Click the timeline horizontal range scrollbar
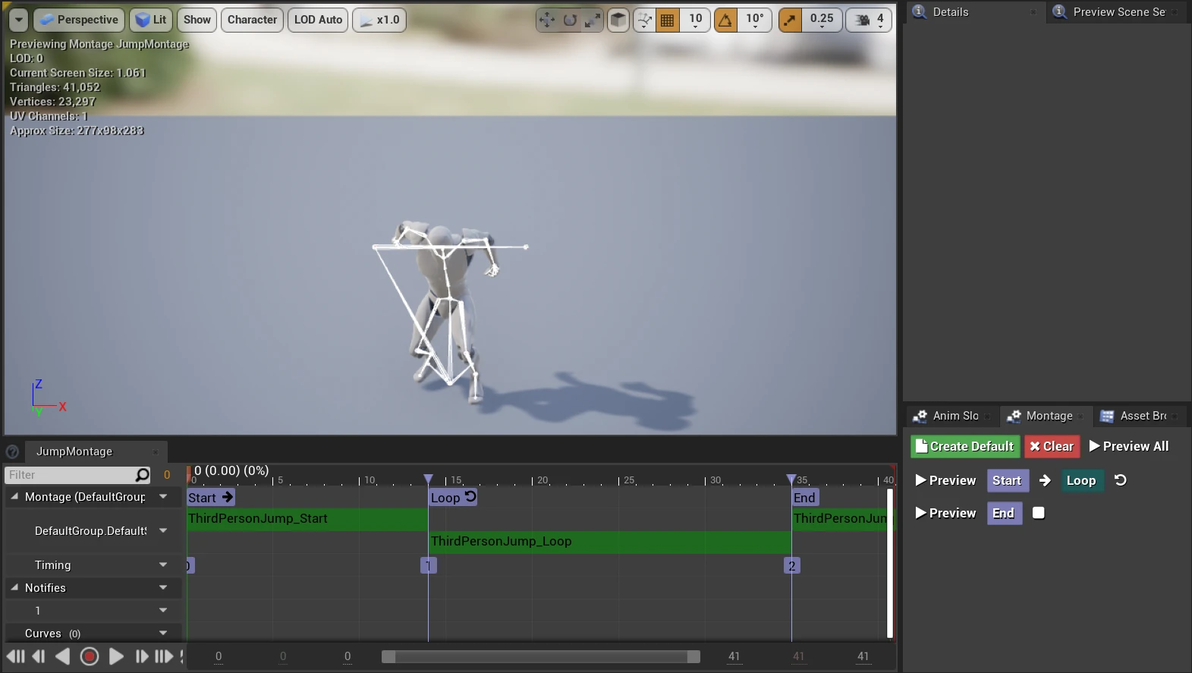Image resolution: width=1192 pixels, height=673 pixels. pyautogui.click(x=541, y=656)
